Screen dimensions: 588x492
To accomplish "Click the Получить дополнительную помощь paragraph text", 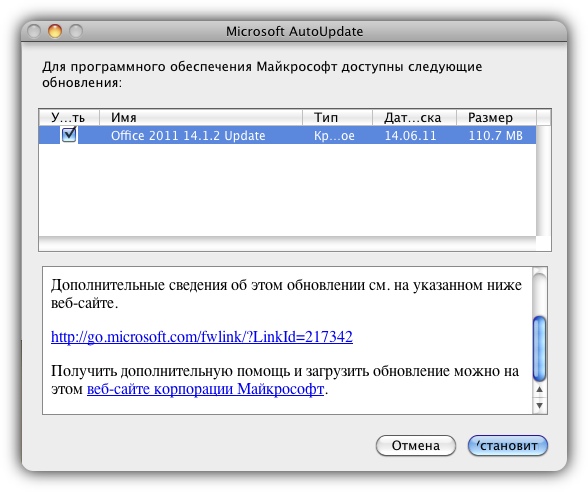I will [x=285, y=380].
